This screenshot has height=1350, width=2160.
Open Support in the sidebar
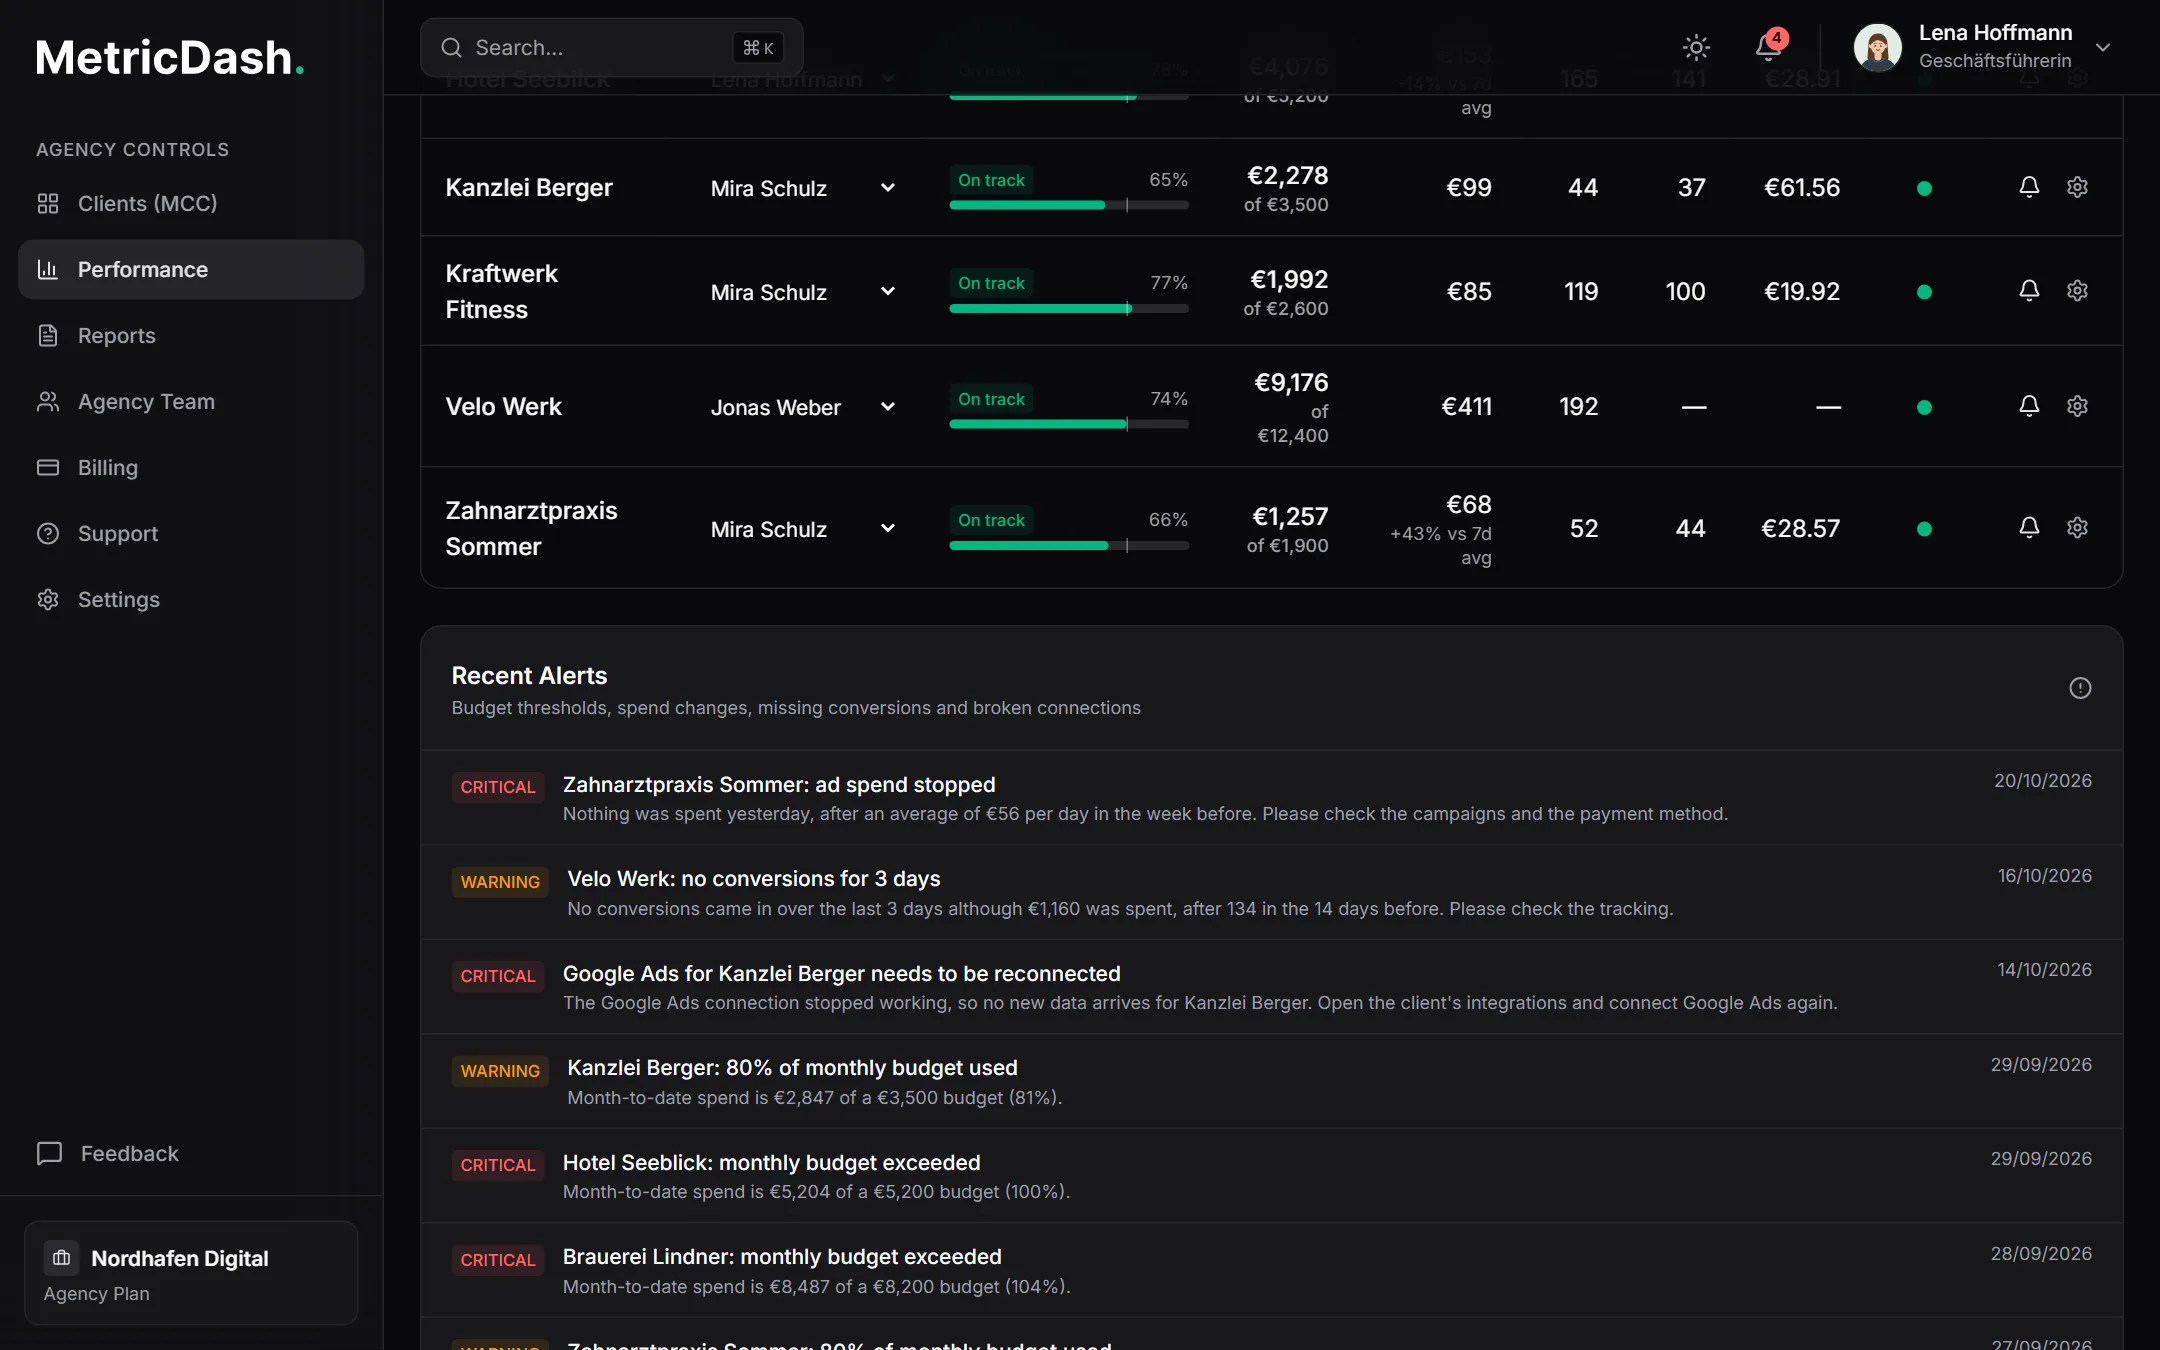coord(191,533)
